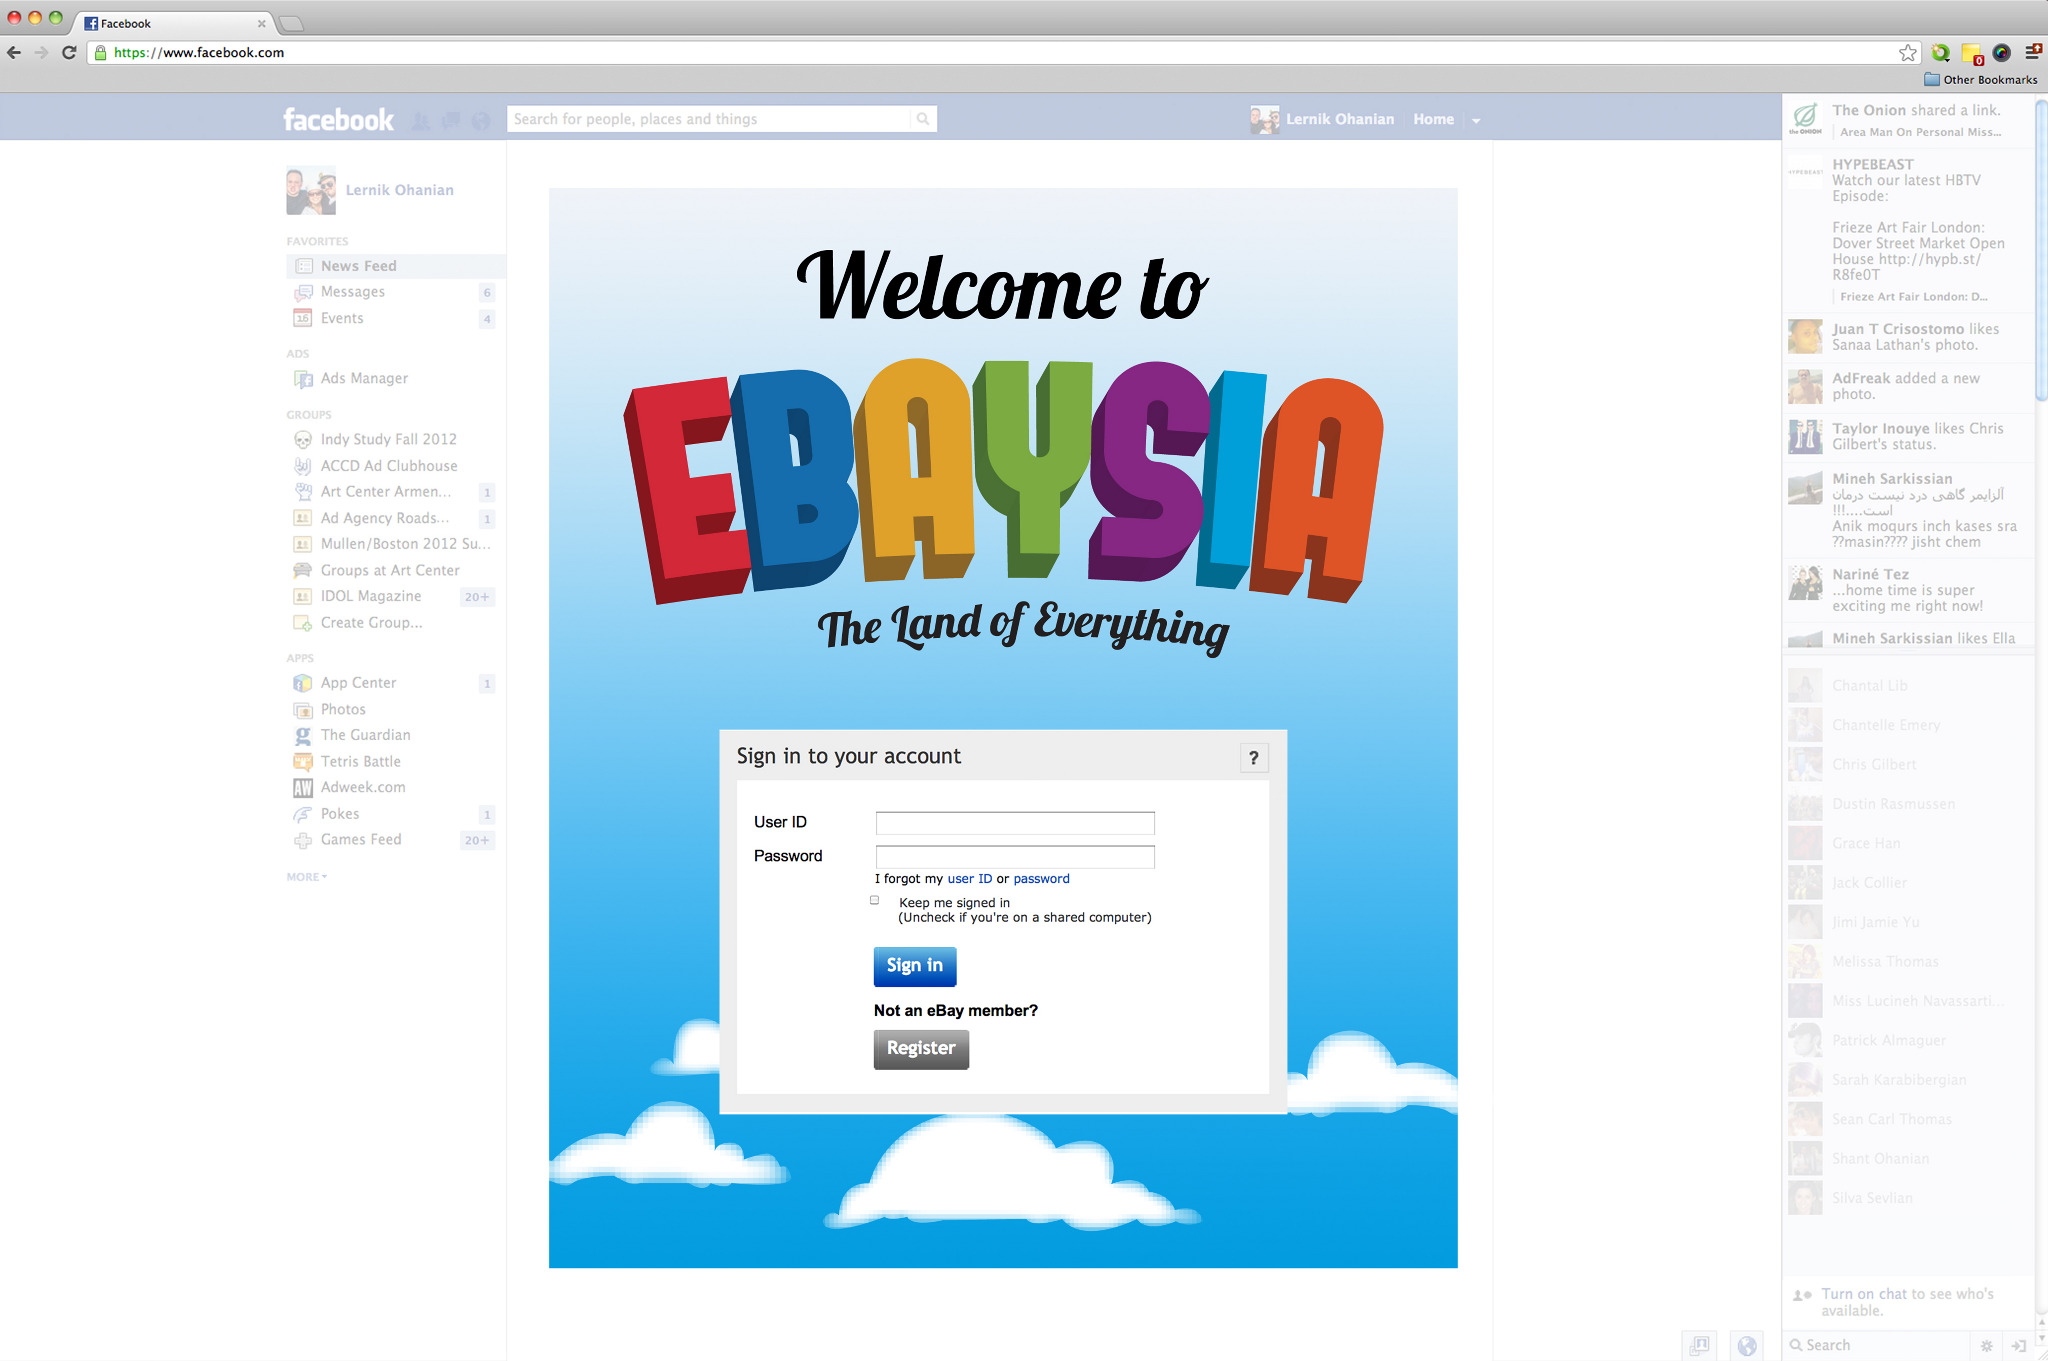The width and height of the screenshot is (2048, 1361).
Task: Click the eBay help question mark icon
Action: (x=1254, y=758)
